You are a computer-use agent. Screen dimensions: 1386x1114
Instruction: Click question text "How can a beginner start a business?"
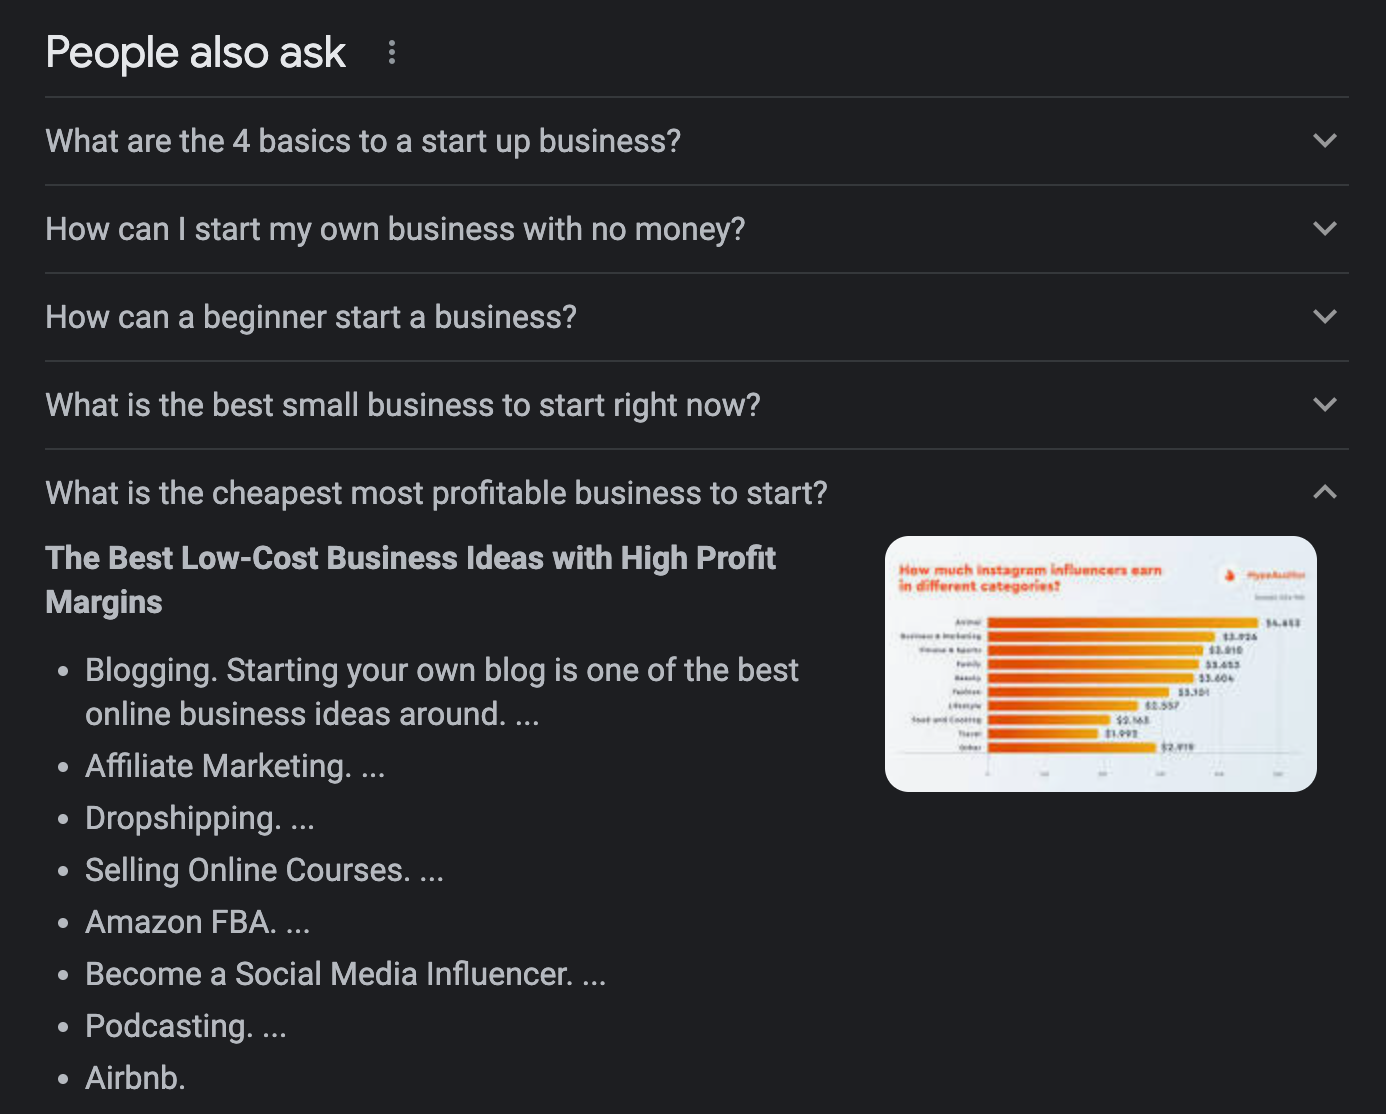click(x=311, y=317)
